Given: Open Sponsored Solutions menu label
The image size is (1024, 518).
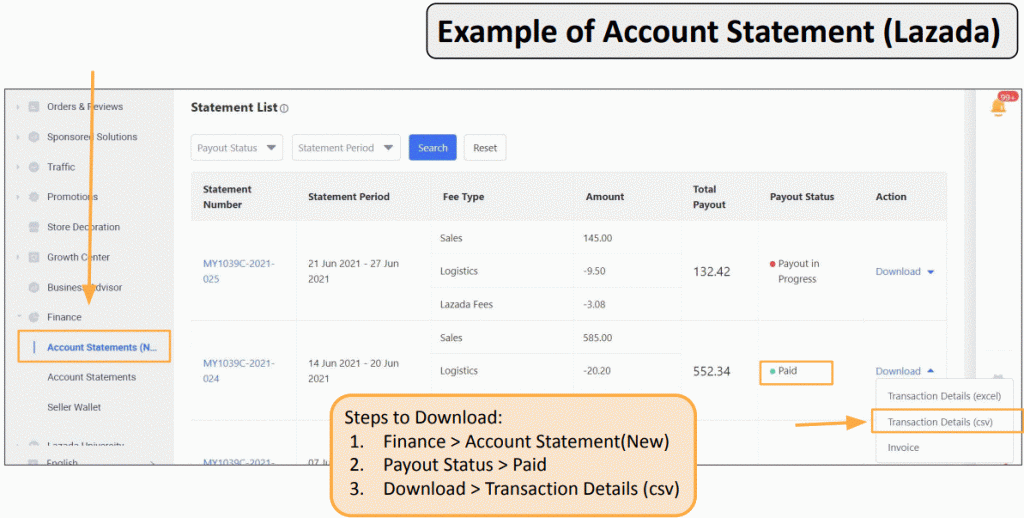Looking at the screenshot, I should 92,137.
